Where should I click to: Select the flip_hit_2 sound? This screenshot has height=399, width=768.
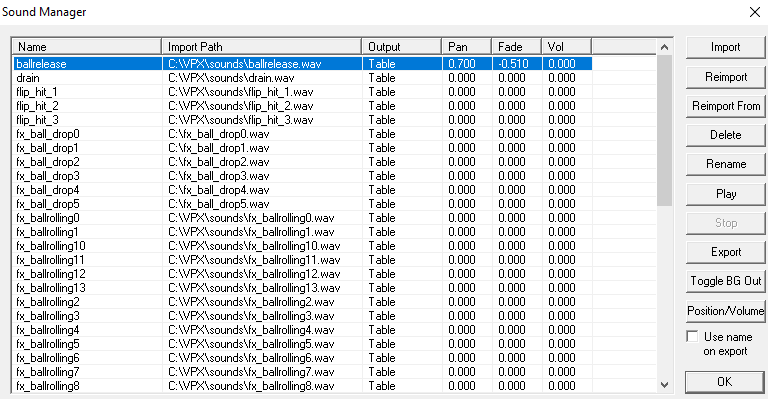click(x=303, y=106)
